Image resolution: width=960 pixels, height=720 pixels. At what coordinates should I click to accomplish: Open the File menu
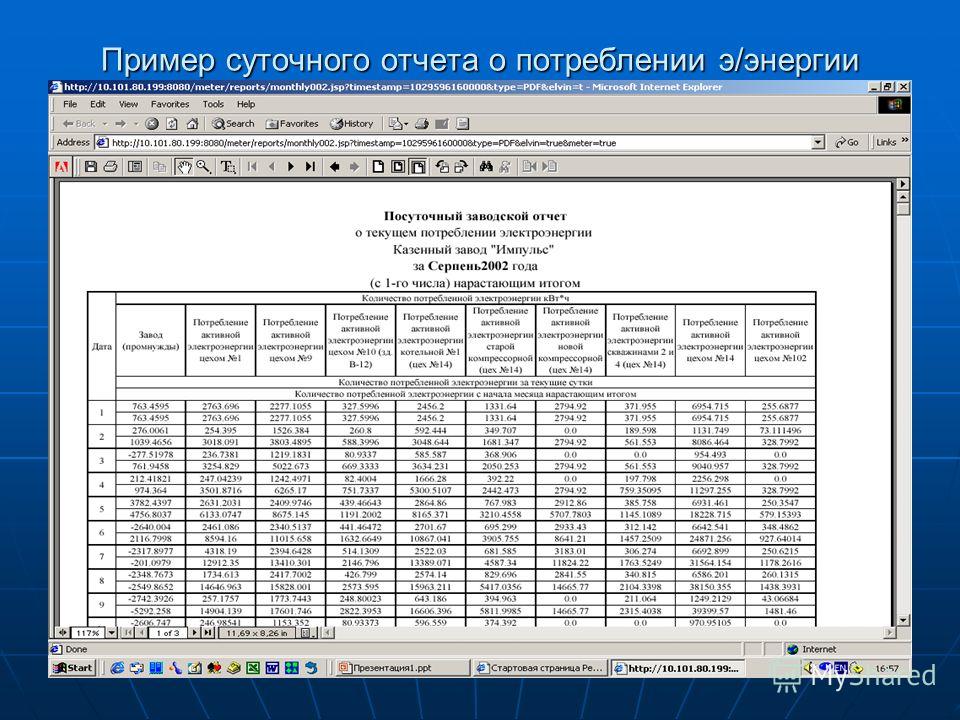pos(70,104)
